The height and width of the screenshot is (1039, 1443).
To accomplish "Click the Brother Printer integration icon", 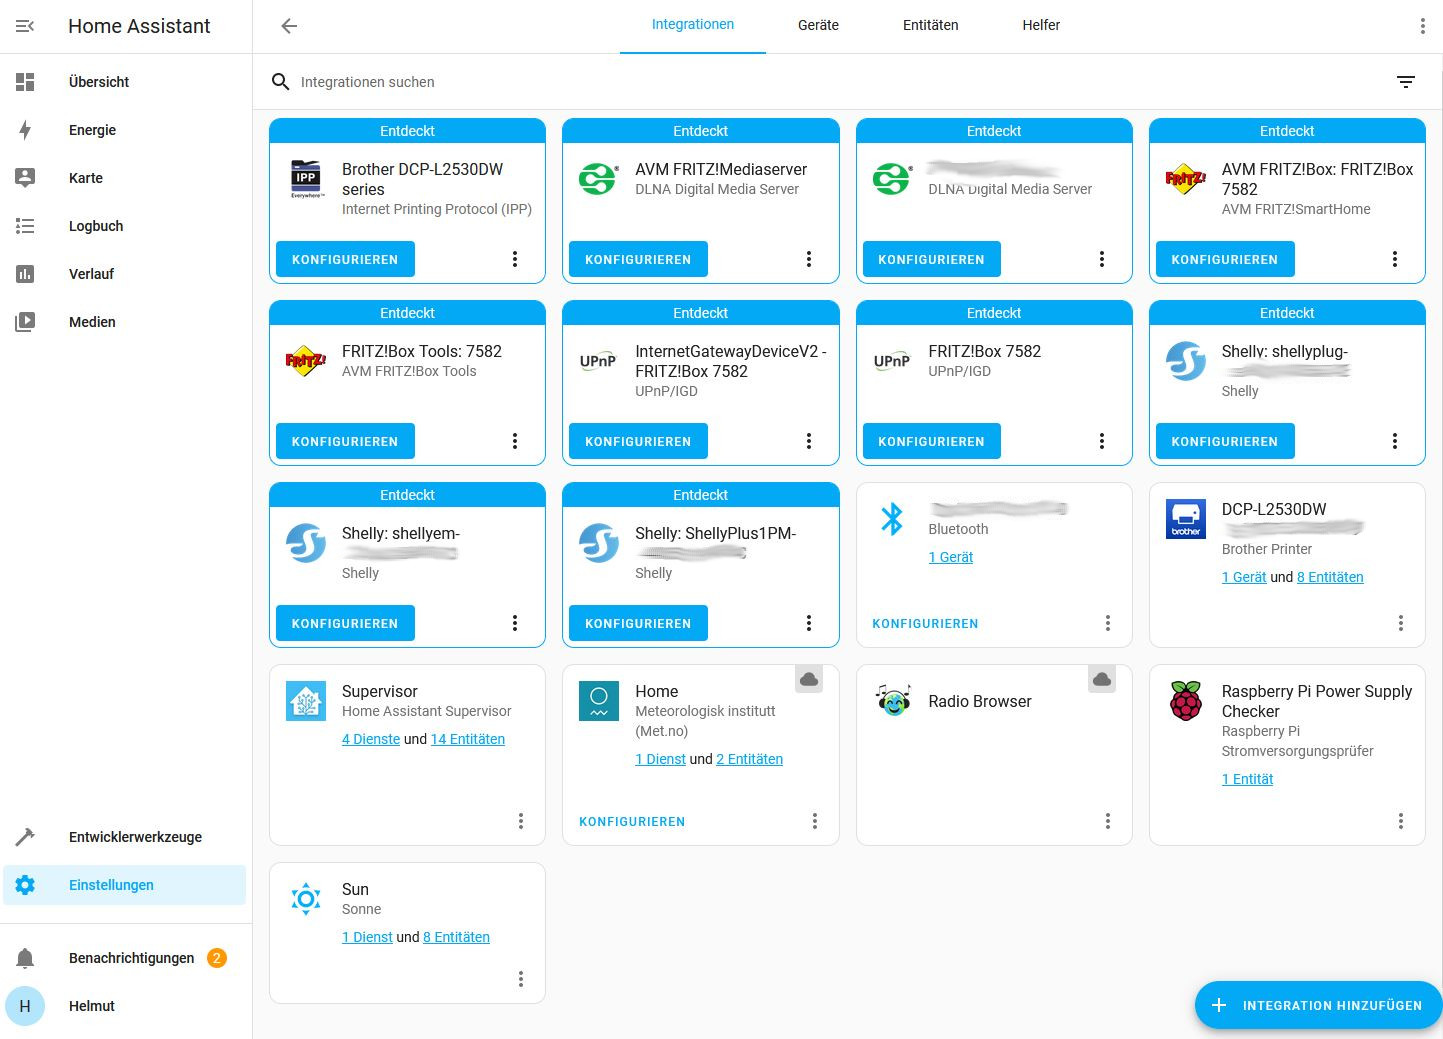I will [x=1186, y=519].
